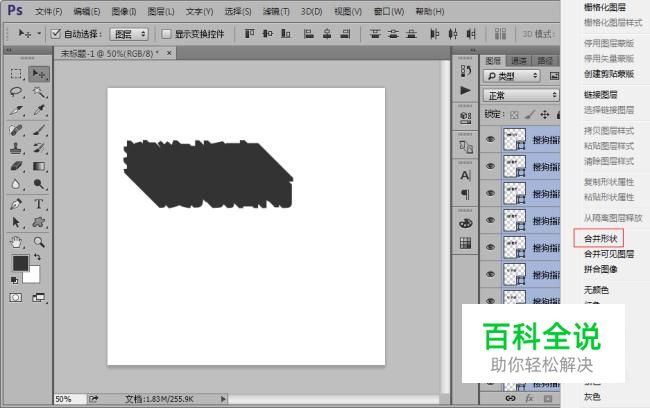
Task: Select the Healing Brush tool
Action: coord(16,130)
